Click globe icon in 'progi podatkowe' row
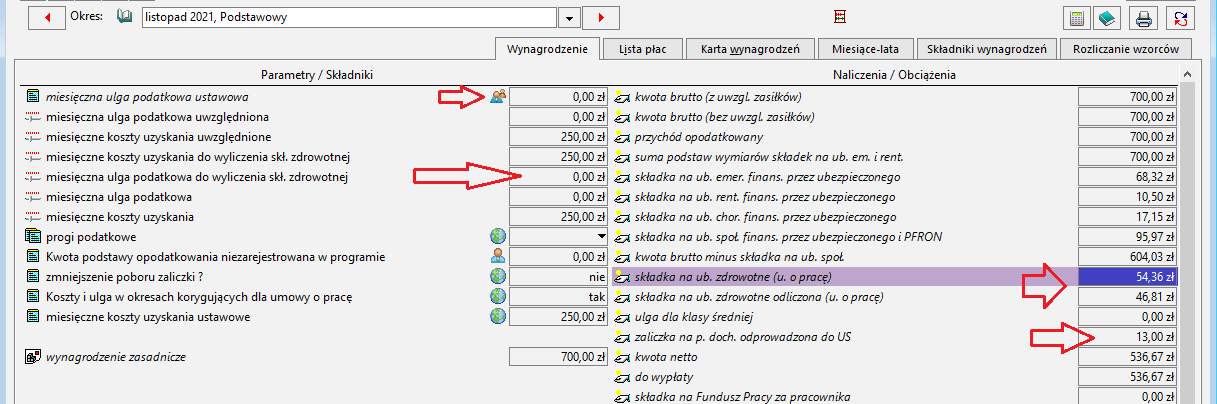1217x404 pixels. pyautogui.click(x=497, y=237)
